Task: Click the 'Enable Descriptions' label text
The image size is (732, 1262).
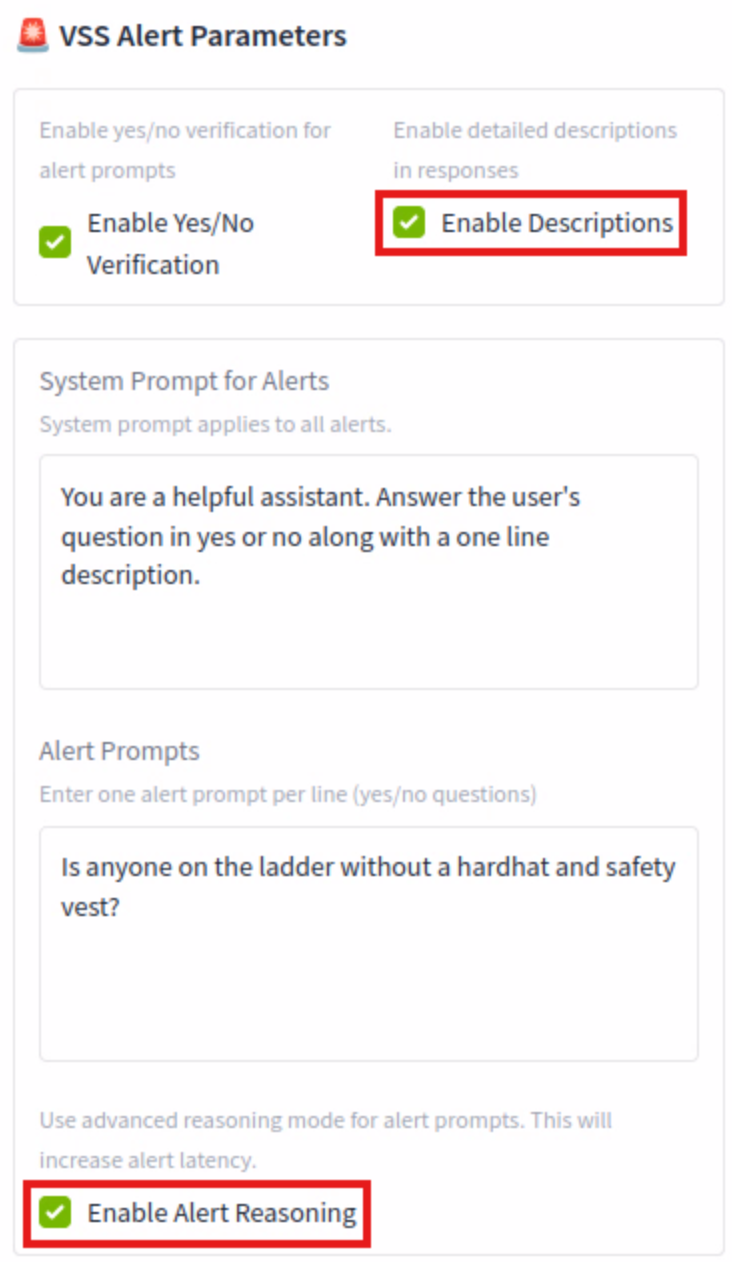Action: click(x=557, y=222)
